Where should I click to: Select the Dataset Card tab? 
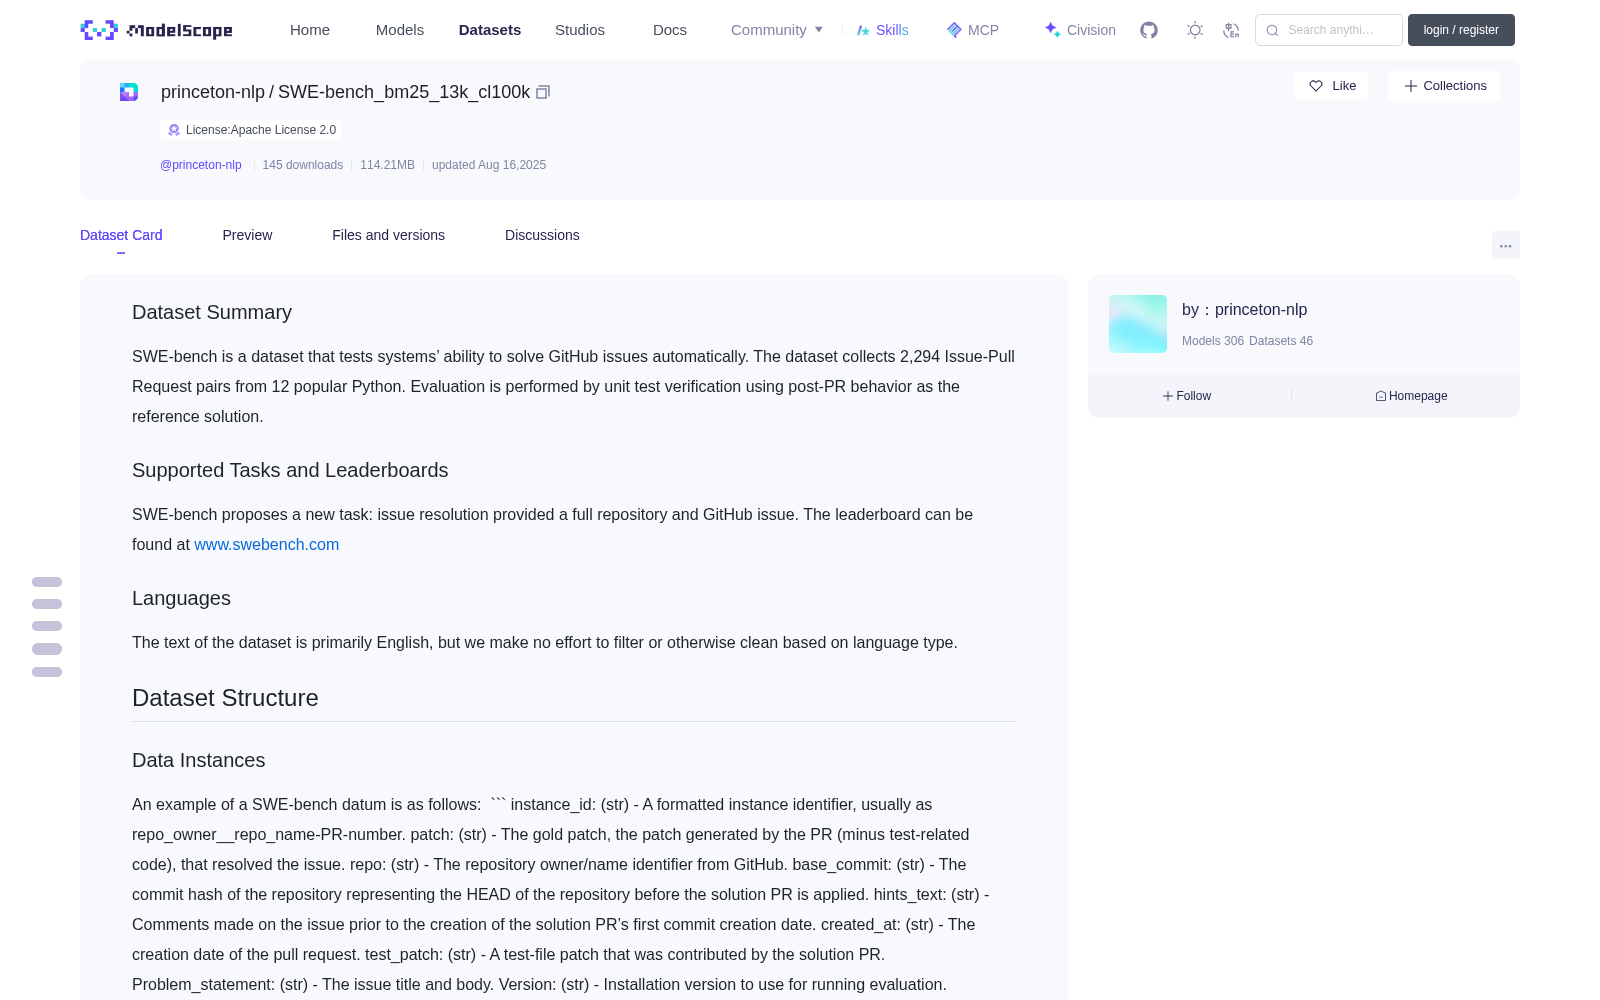pos(121,235)
